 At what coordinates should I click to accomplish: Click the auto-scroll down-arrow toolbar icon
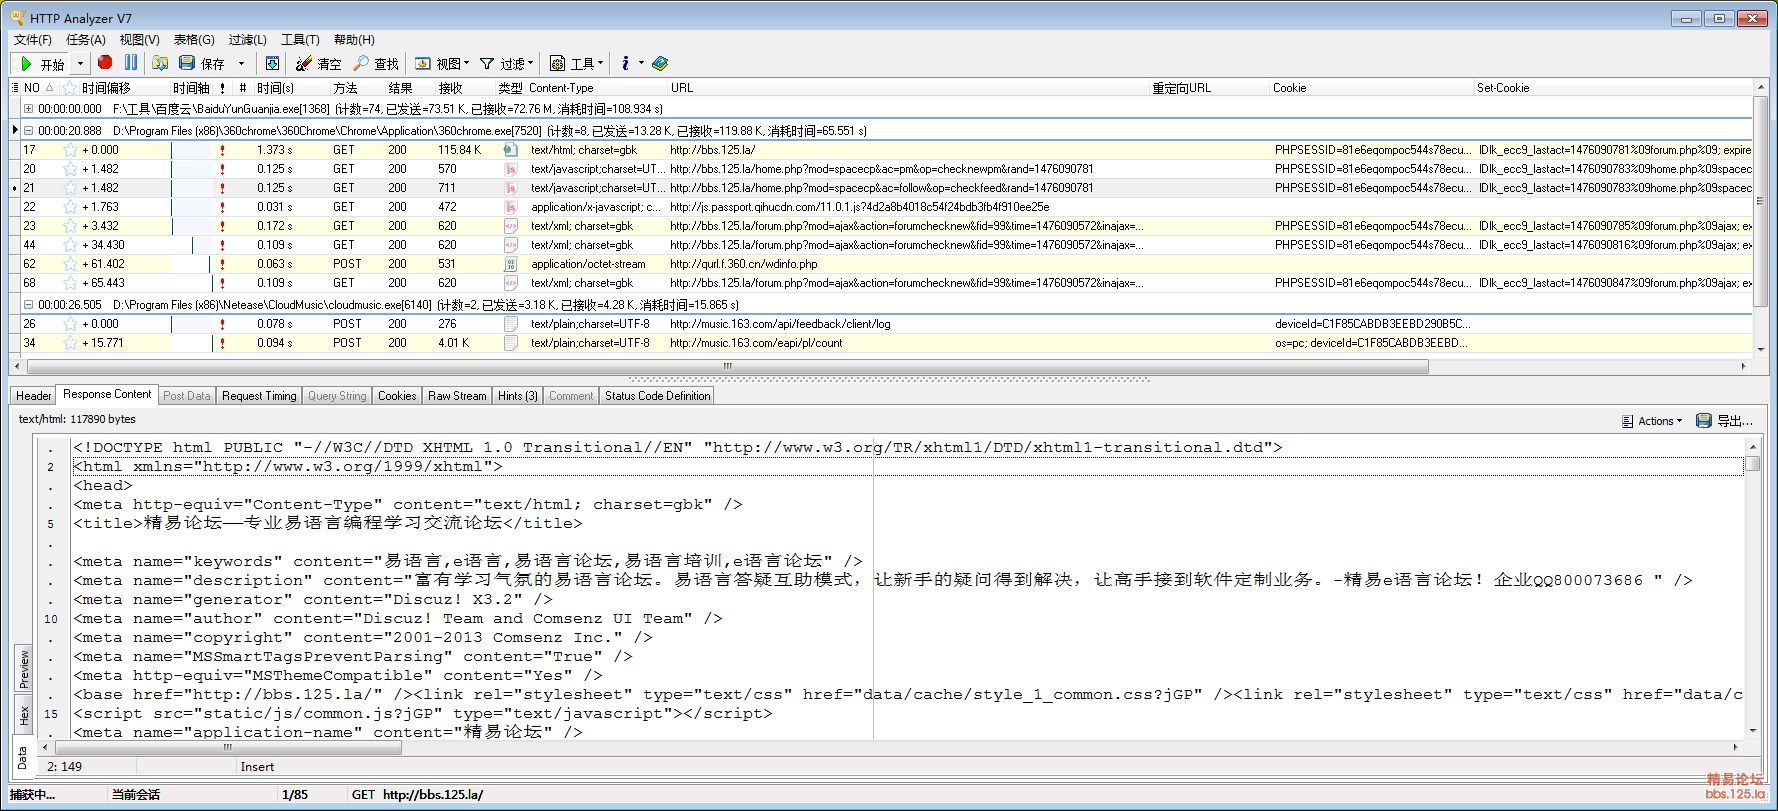(272, 63)
